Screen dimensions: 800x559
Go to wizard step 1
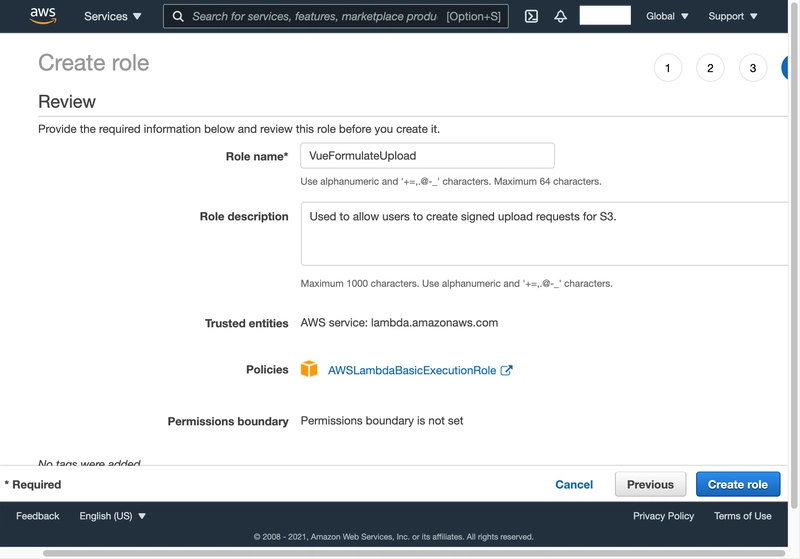pyautogui.click(x=668, y=68)
